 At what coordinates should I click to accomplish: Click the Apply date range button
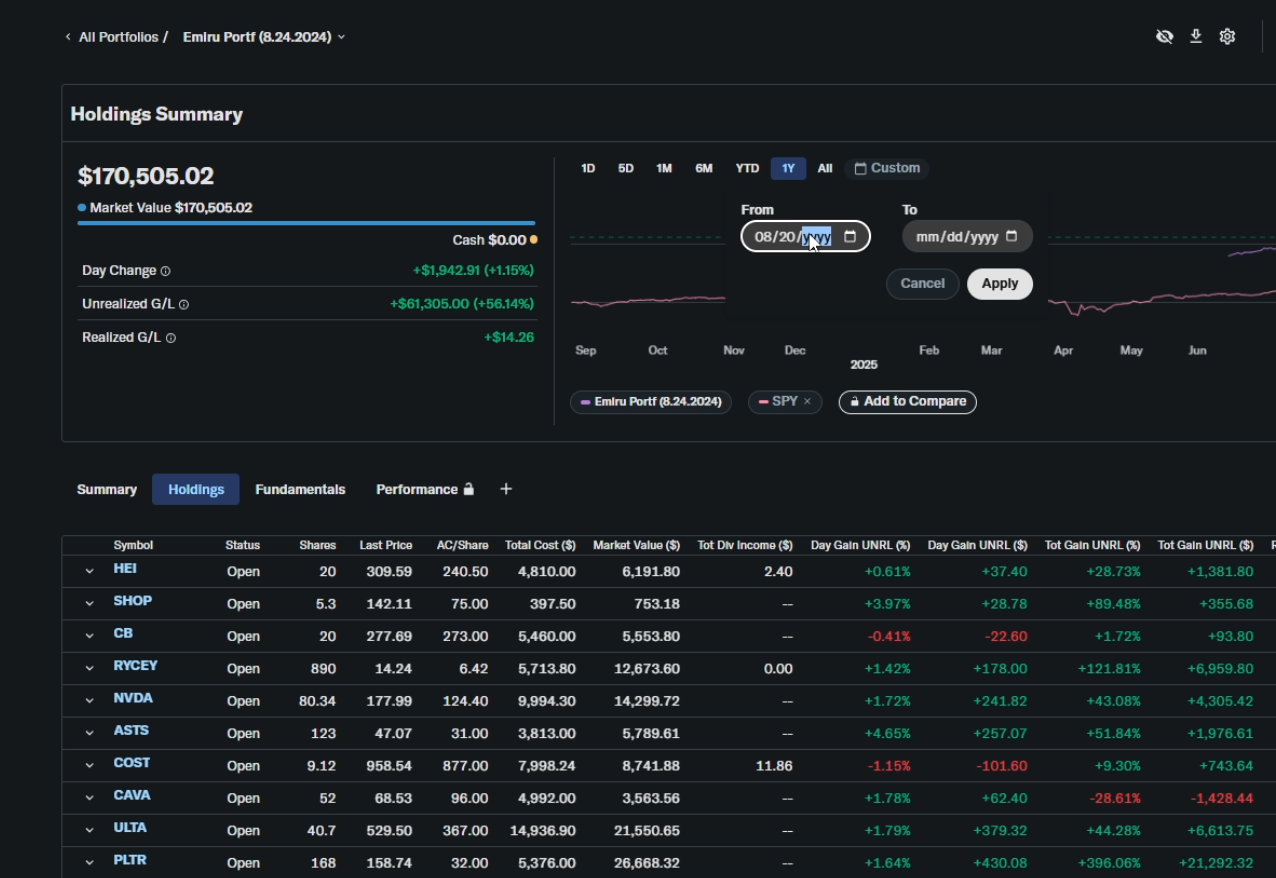pos(999,284)
